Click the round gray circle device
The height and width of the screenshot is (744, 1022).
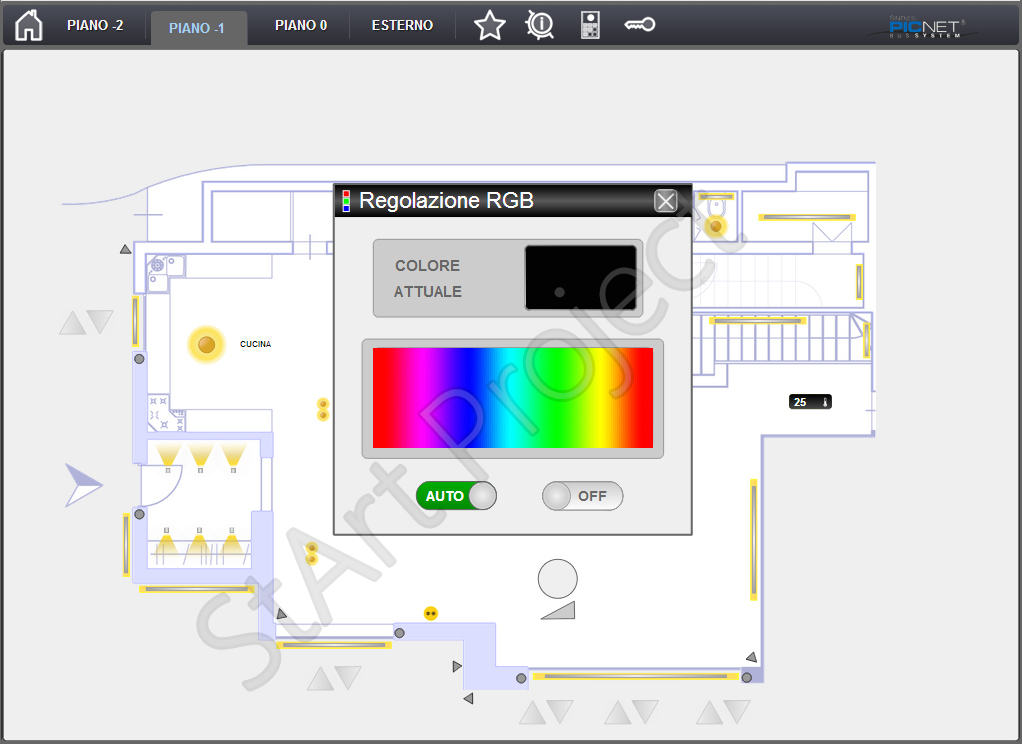point(557,578)
